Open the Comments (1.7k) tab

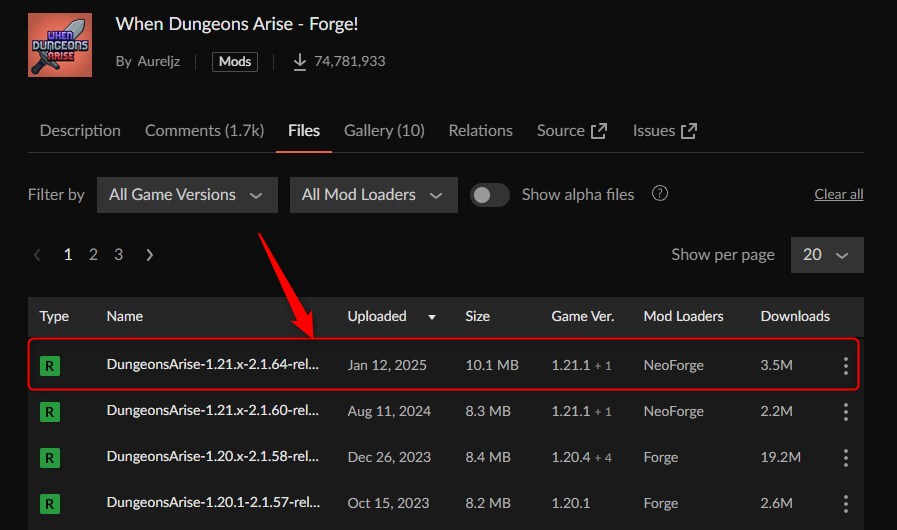[204, 130]
